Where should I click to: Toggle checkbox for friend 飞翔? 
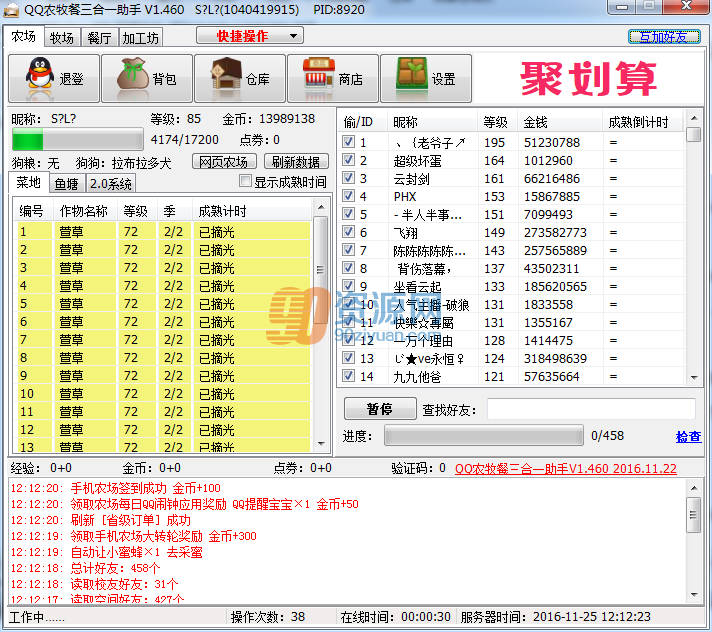coord(348,232)
